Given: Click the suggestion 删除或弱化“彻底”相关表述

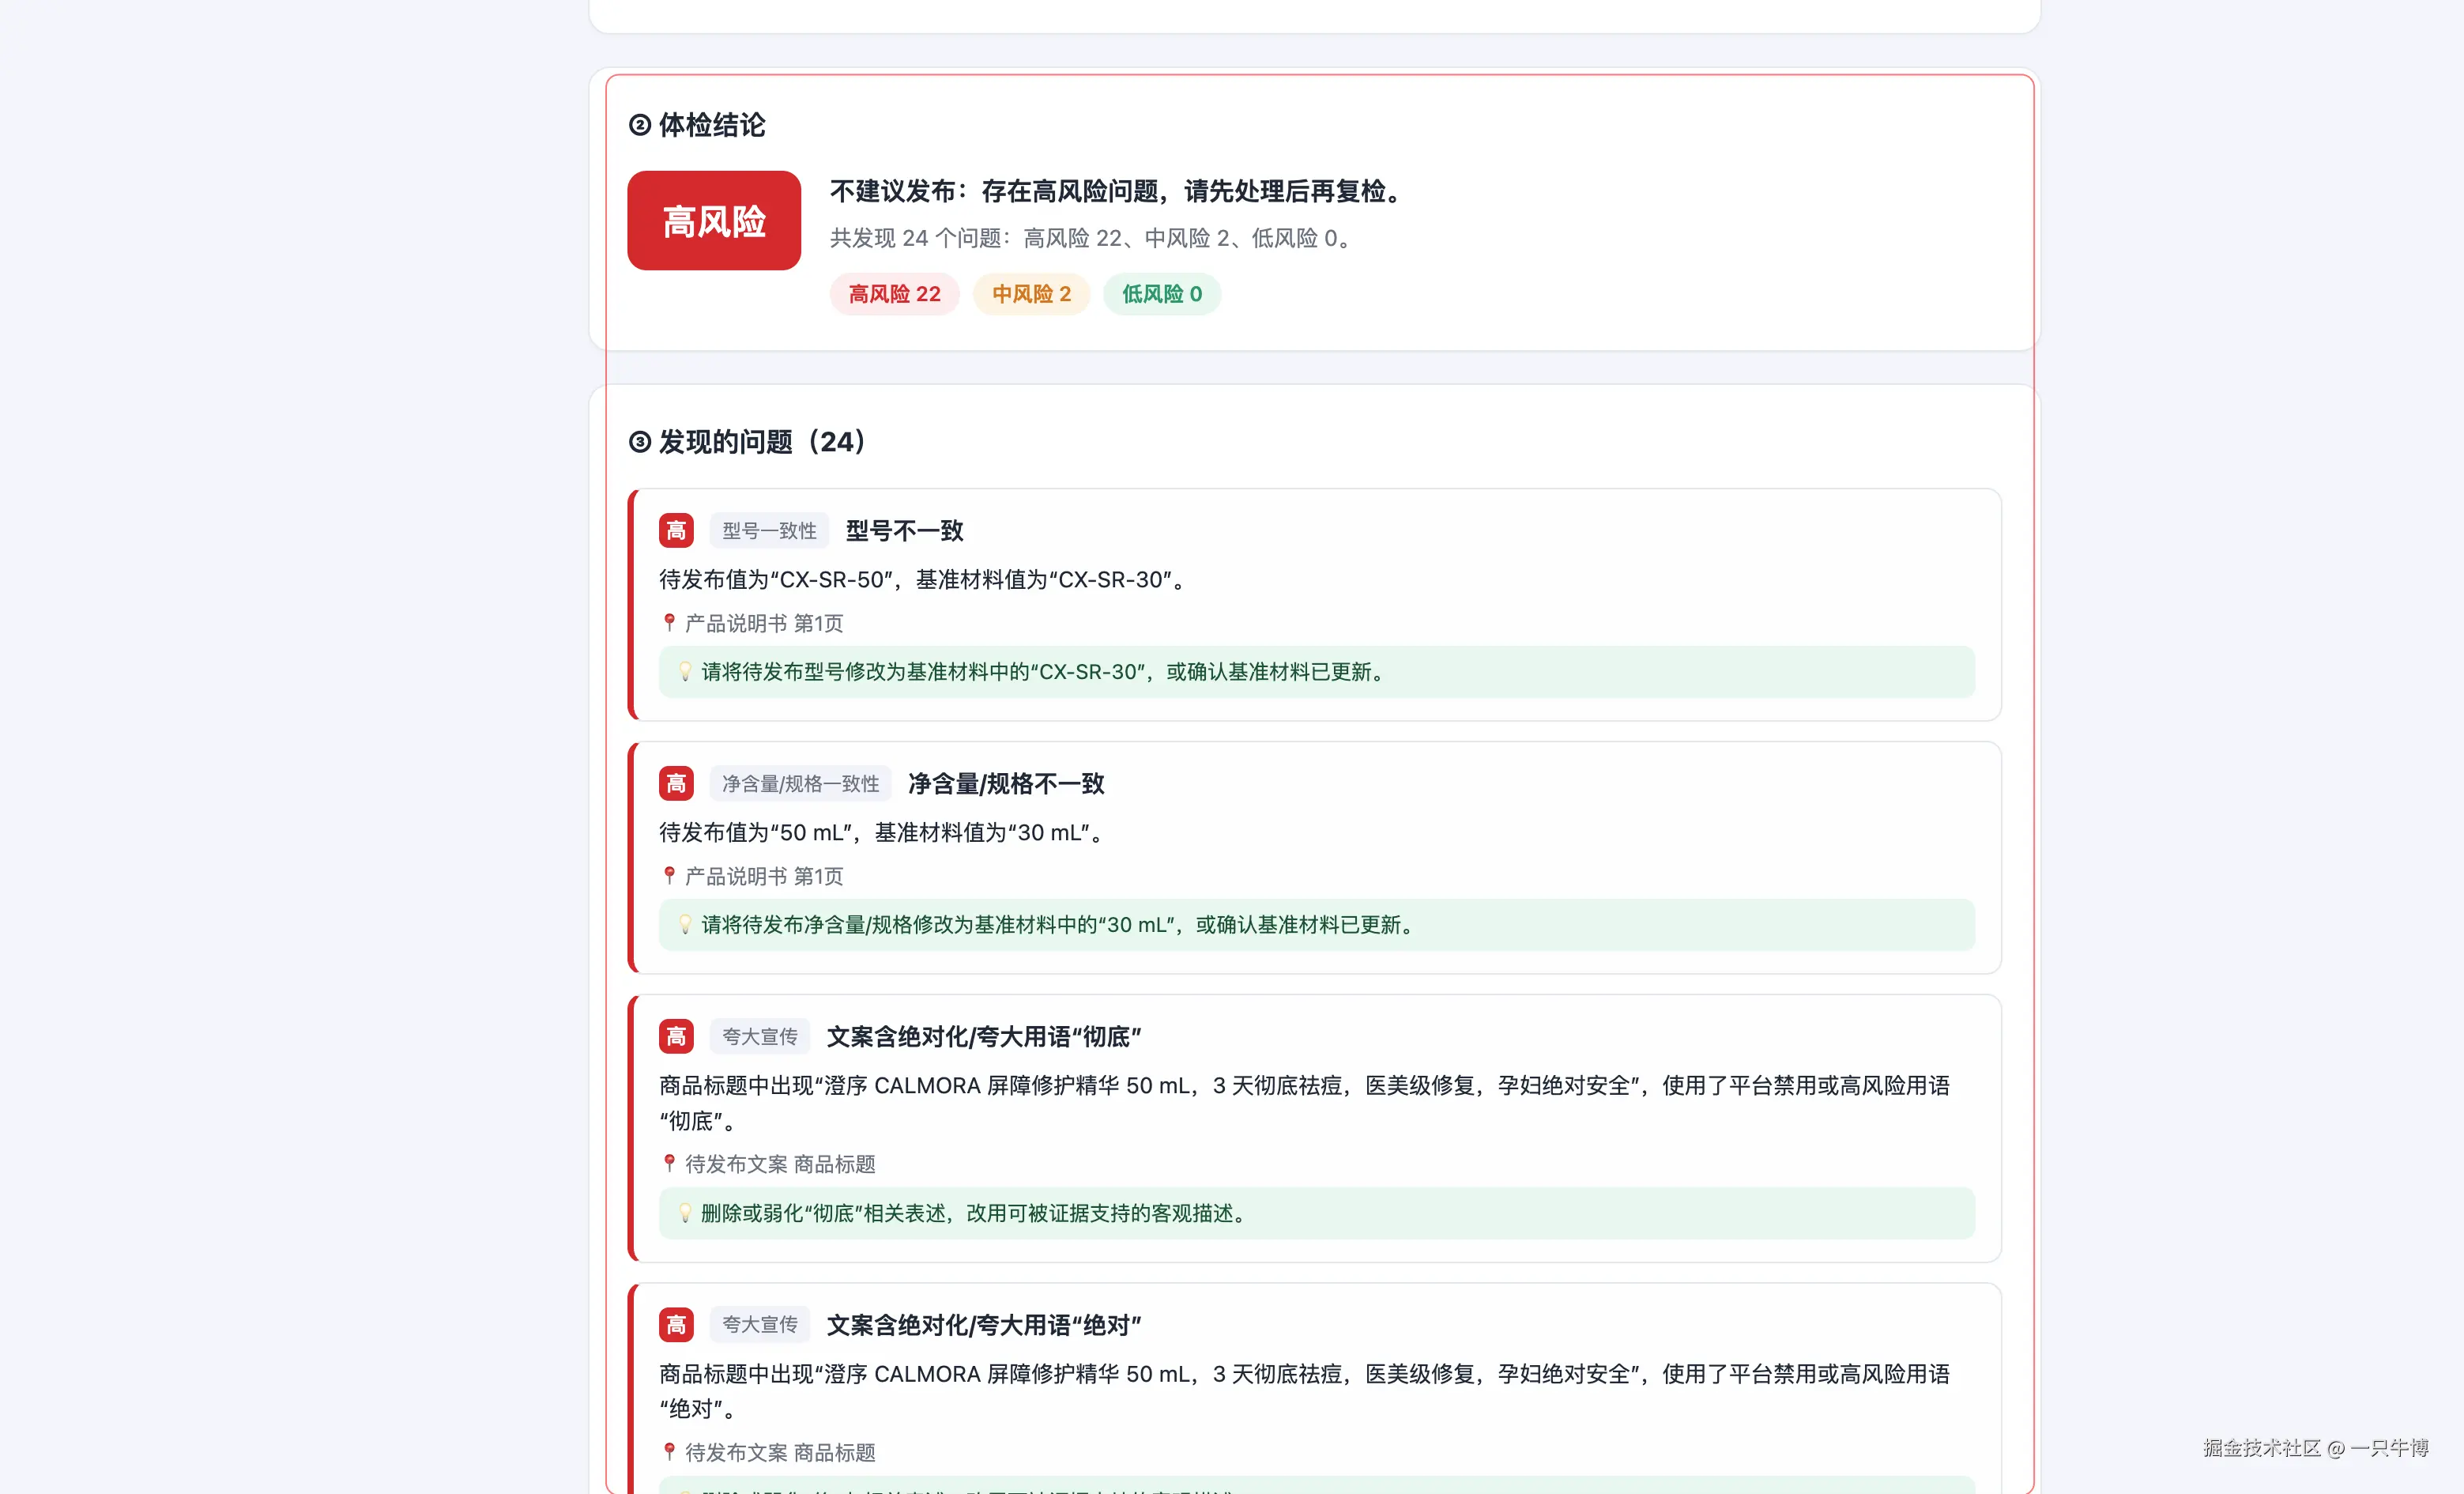Looking at the screenshot, I should pos(1316,1213).
